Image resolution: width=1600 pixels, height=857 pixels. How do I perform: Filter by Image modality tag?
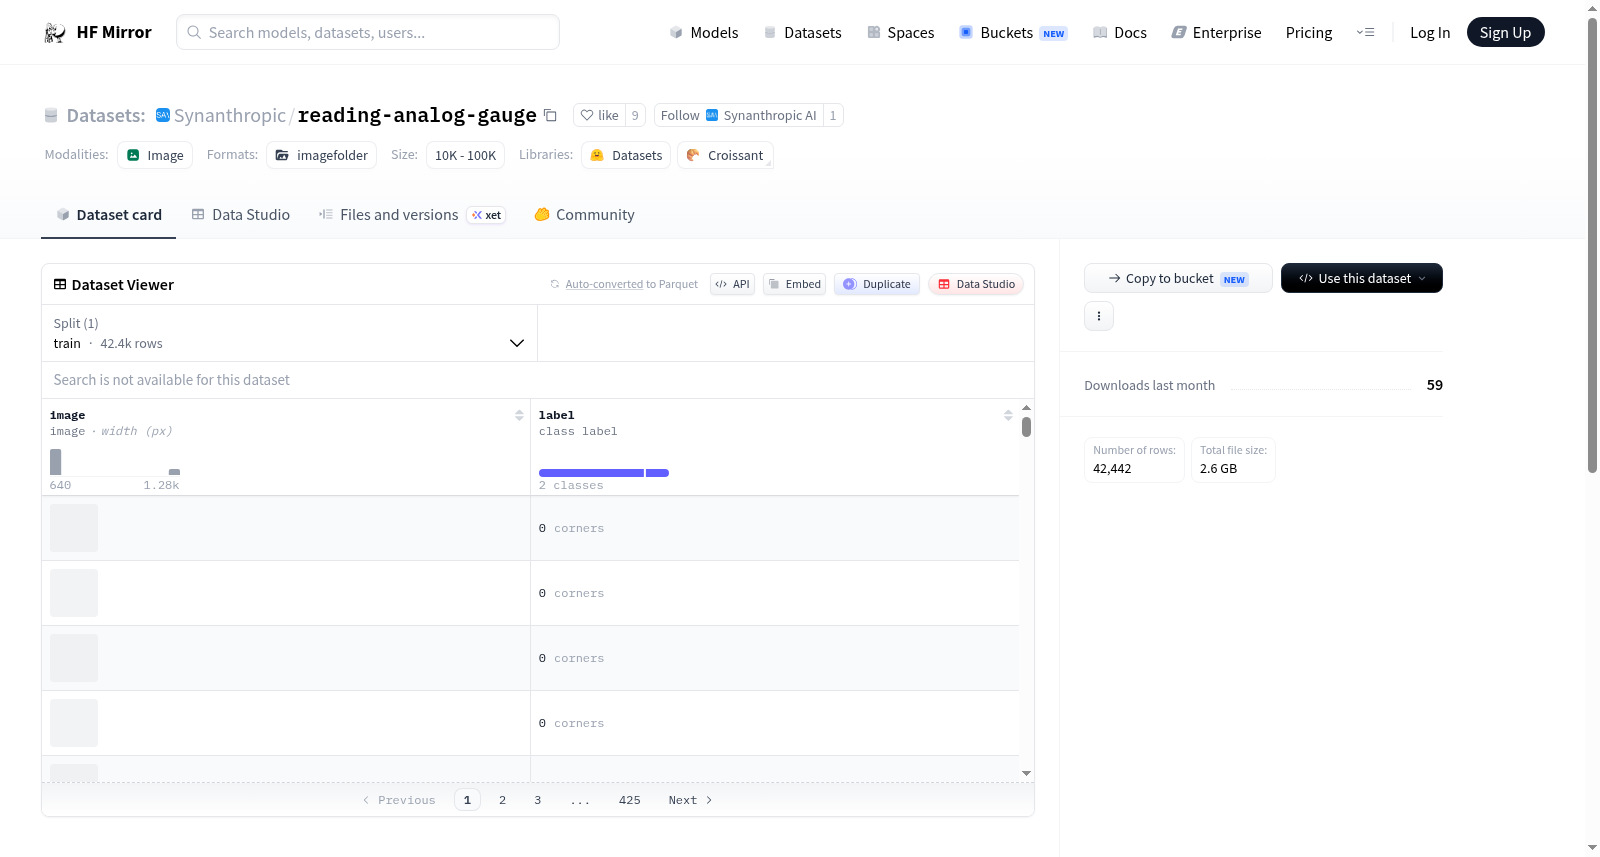[x=155, y=155]
